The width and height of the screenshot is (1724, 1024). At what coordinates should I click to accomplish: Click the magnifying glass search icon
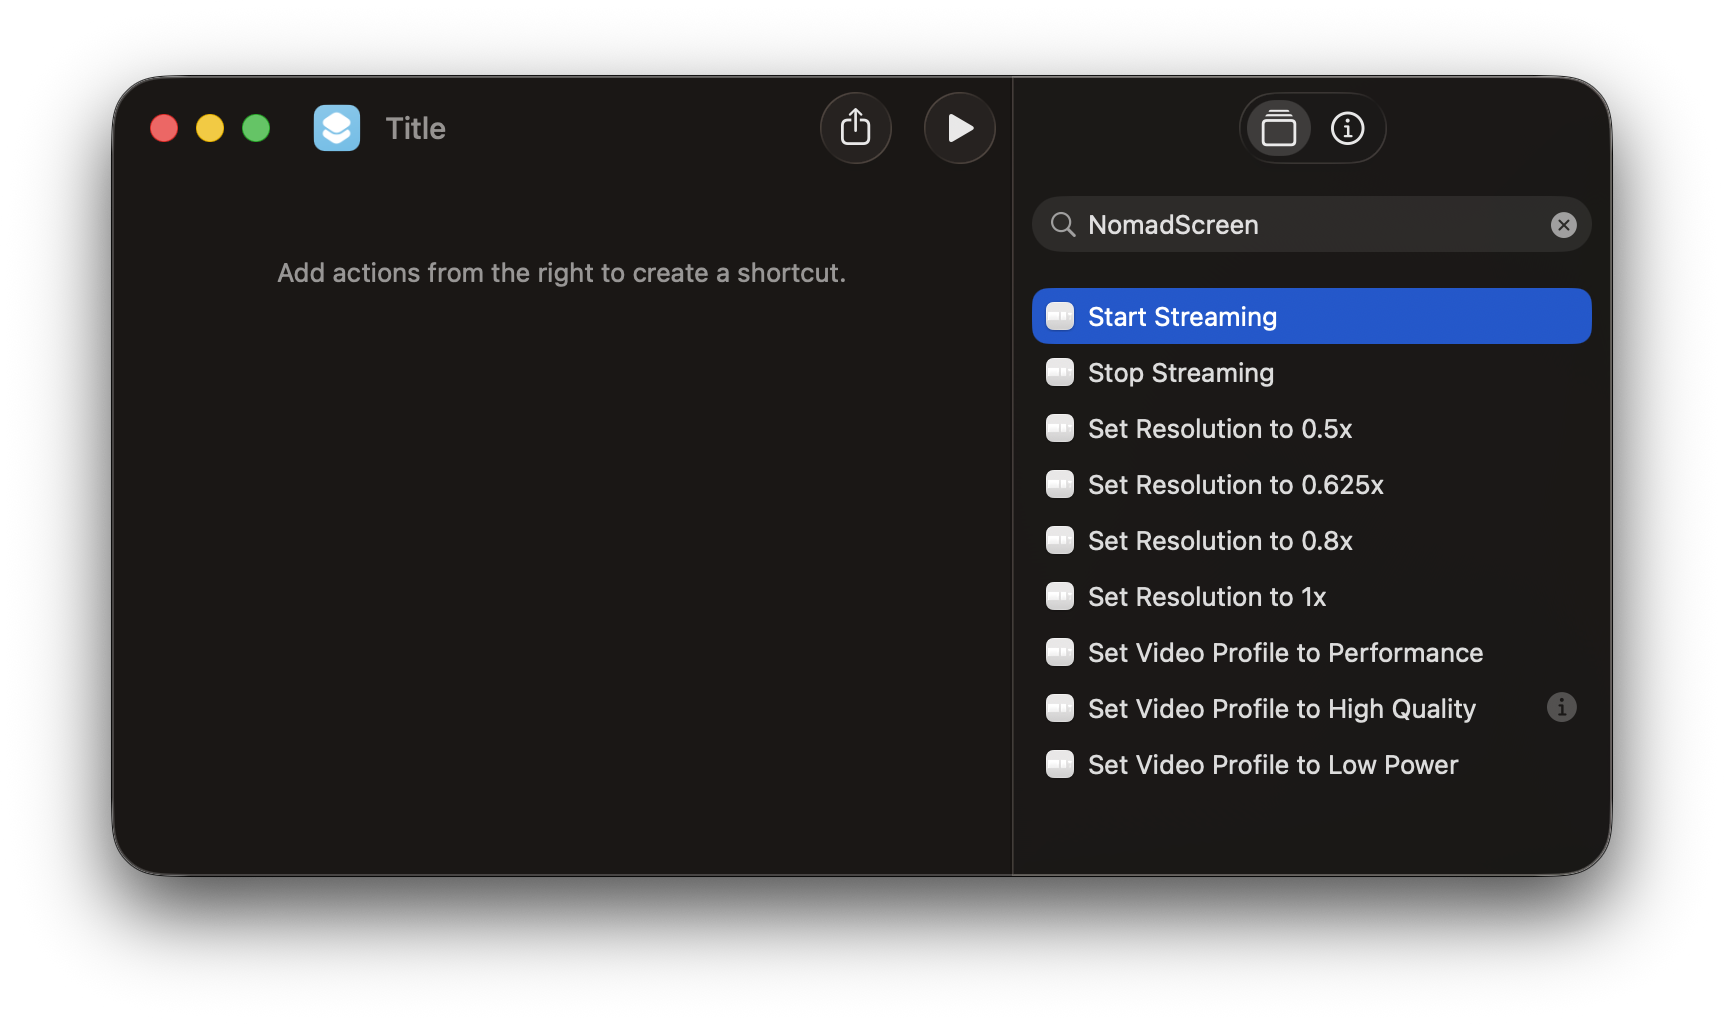(1062, 225)
